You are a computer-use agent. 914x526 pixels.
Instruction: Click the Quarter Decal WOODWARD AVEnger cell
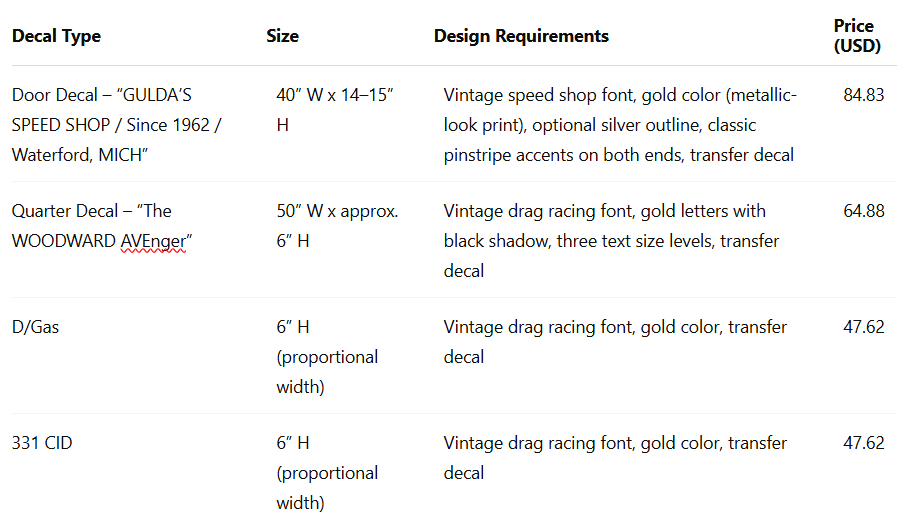point(99,226)
